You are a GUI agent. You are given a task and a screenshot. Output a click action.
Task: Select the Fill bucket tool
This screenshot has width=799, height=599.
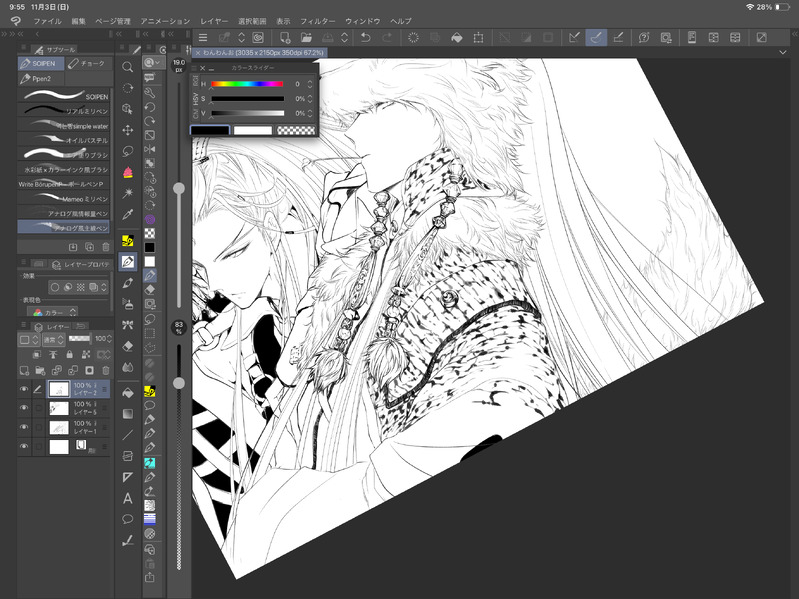click(128, 393)
